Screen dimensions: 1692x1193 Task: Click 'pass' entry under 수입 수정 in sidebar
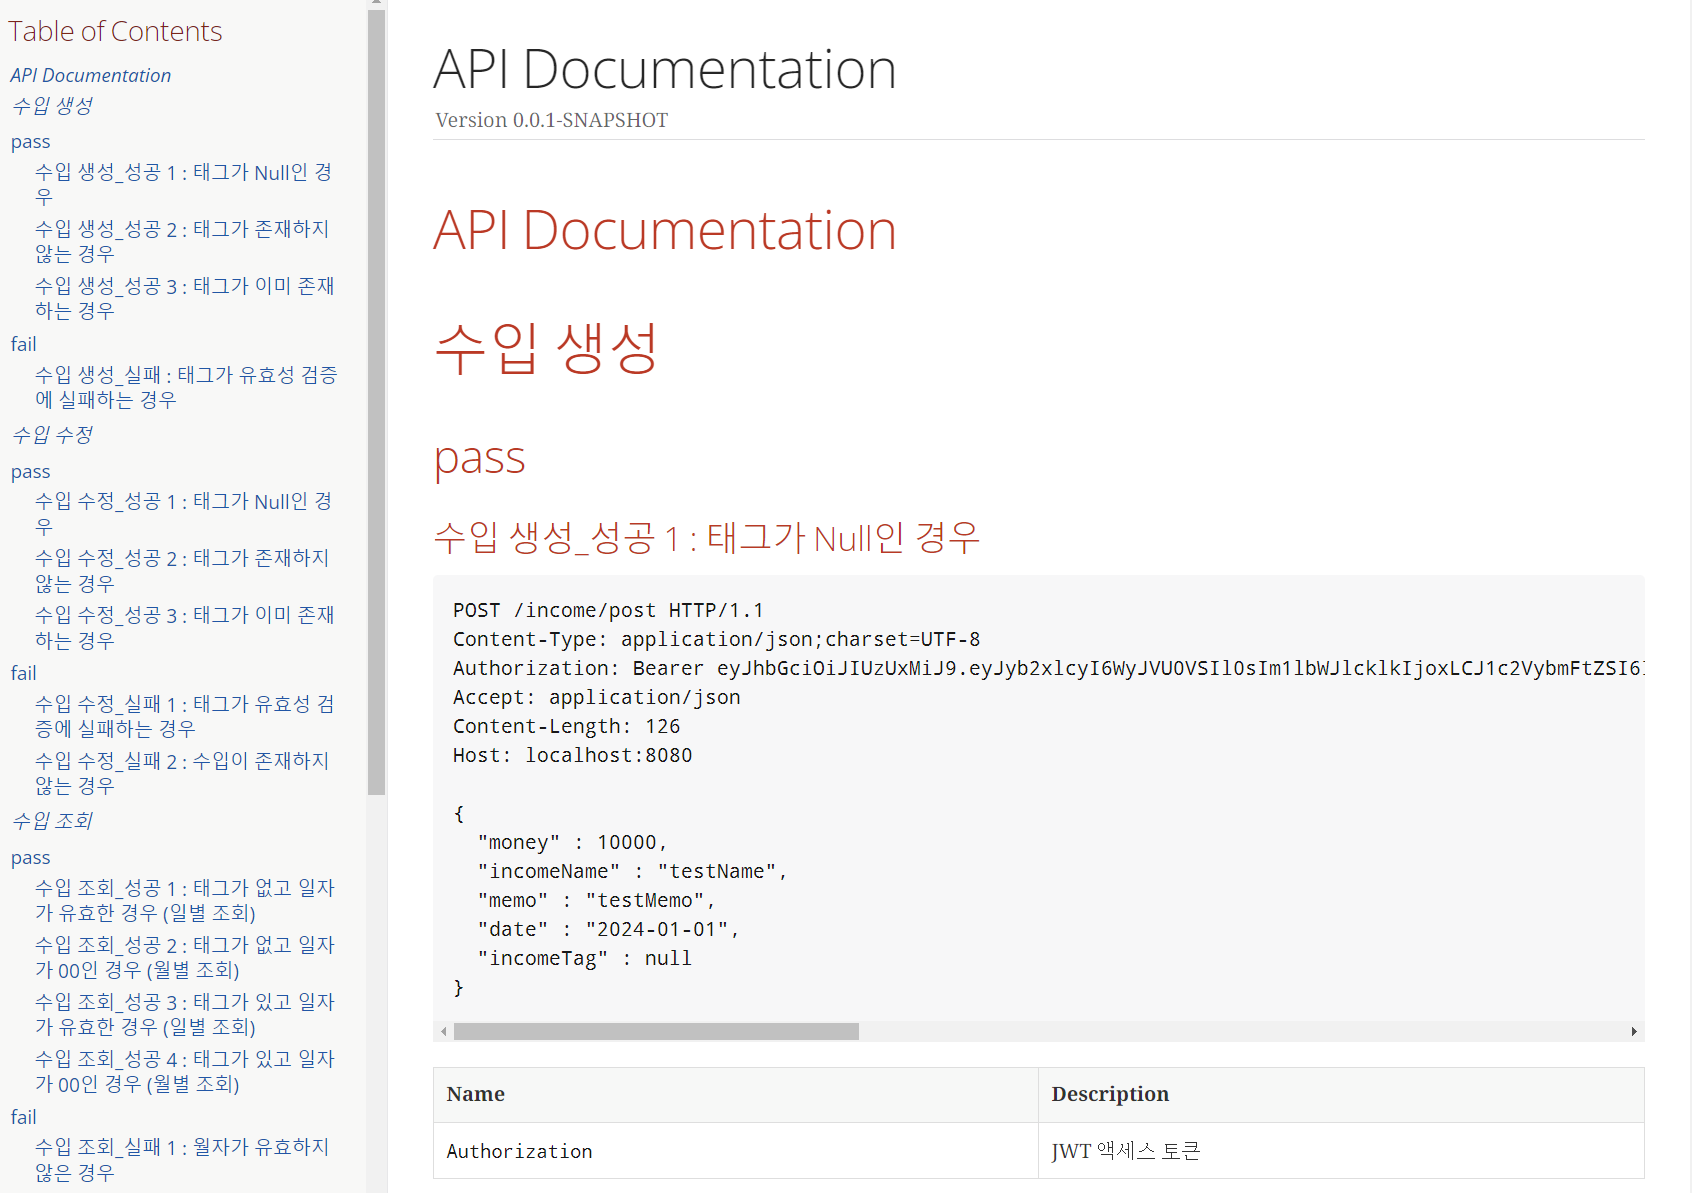[30, 472]
